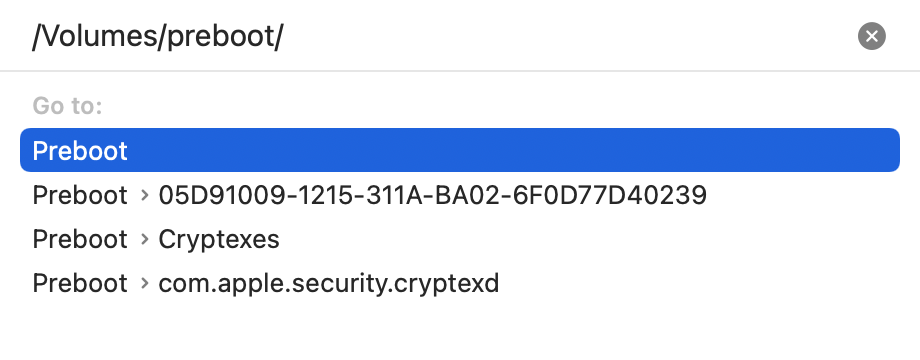Go to the Cryptexes folder suggestion
The image size is (920, 360).
click(x=459, y=239)
